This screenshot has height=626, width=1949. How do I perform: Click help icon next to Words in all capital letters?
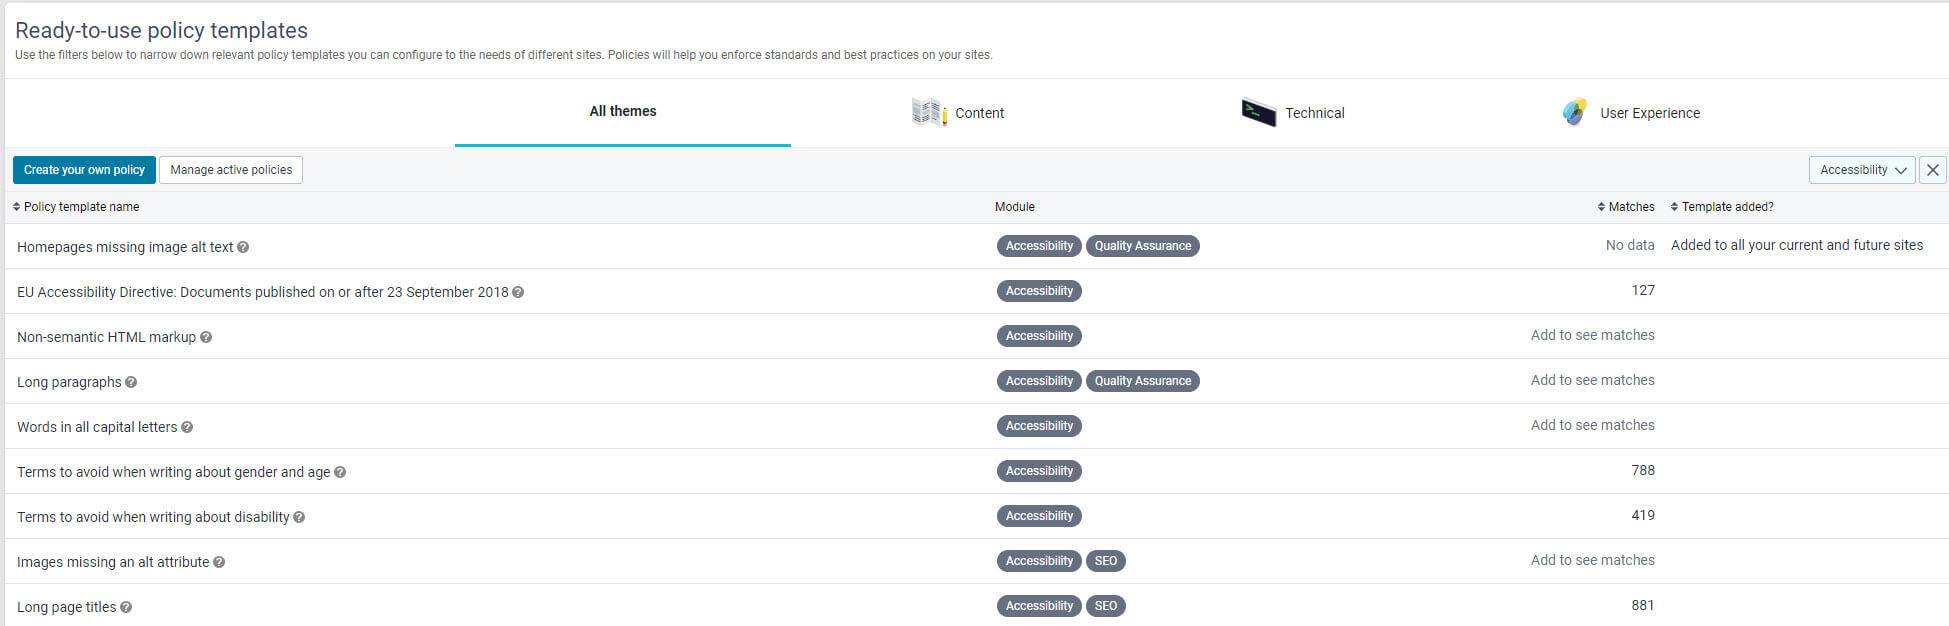click(x=187, y=427)
